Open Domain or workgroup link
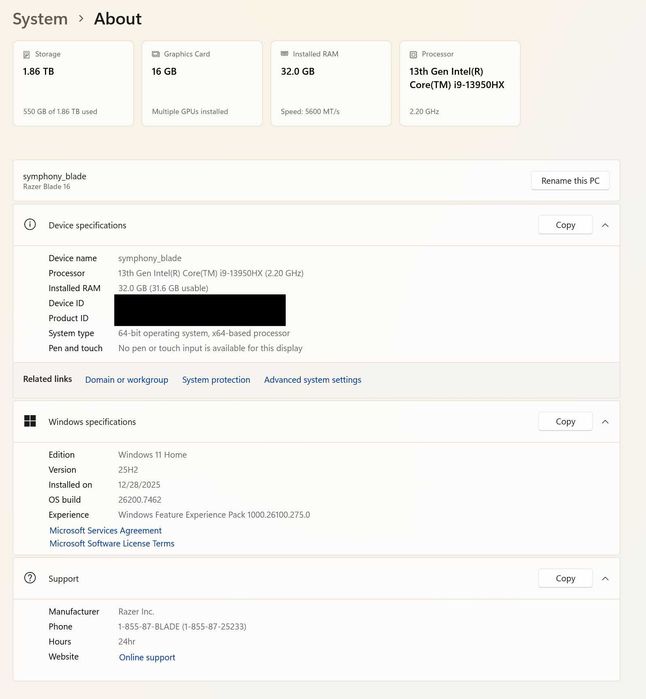The image size is (646, 699). [x=127, y=380]
